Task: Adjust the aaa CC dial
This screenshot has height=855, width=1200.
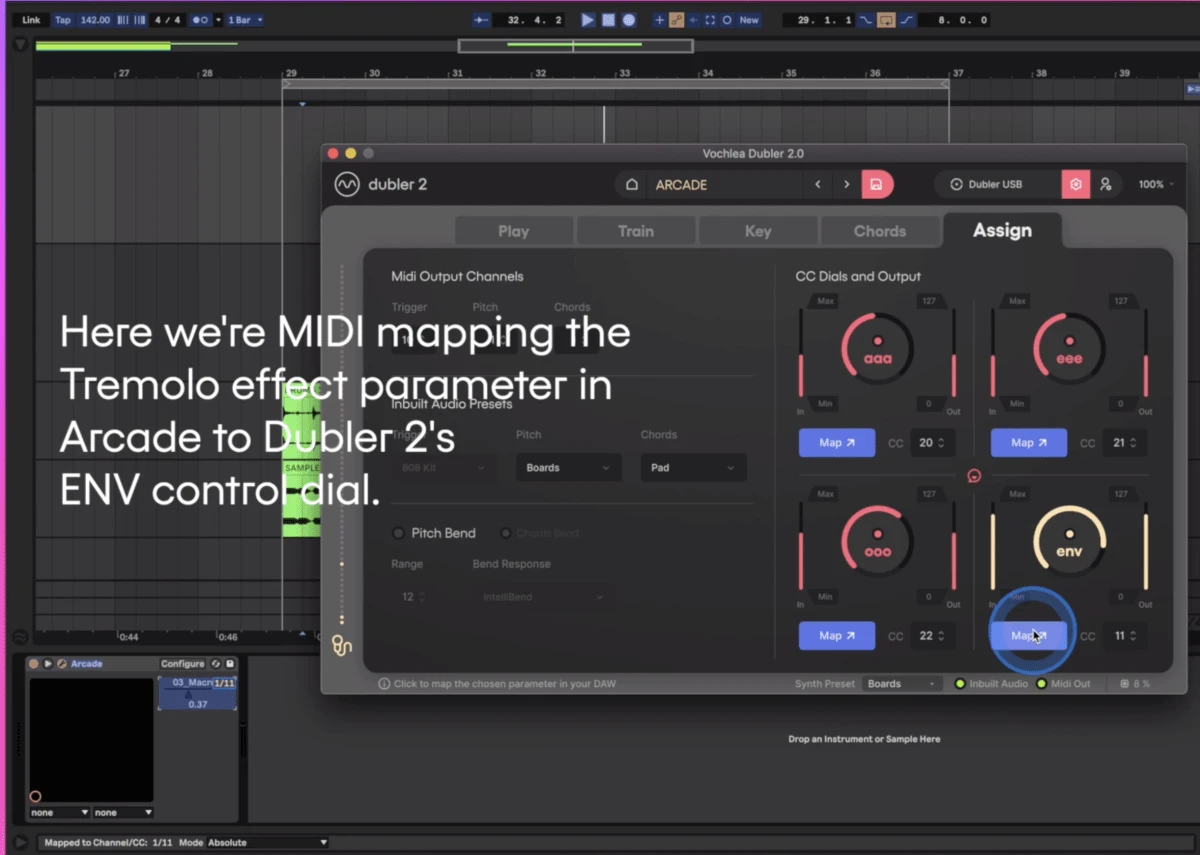Action: tap(878, 349)
